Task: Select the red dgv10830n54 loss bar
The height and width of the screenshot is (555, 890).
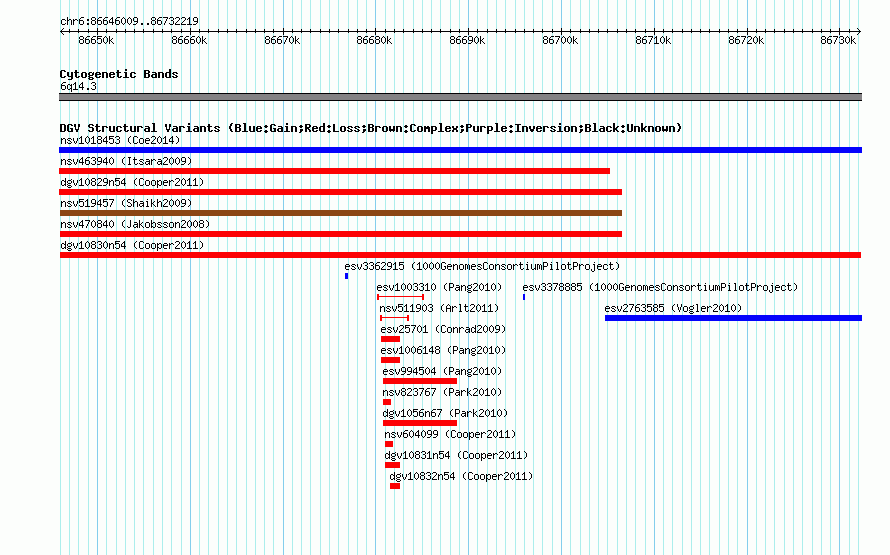Action: [460, 255]
